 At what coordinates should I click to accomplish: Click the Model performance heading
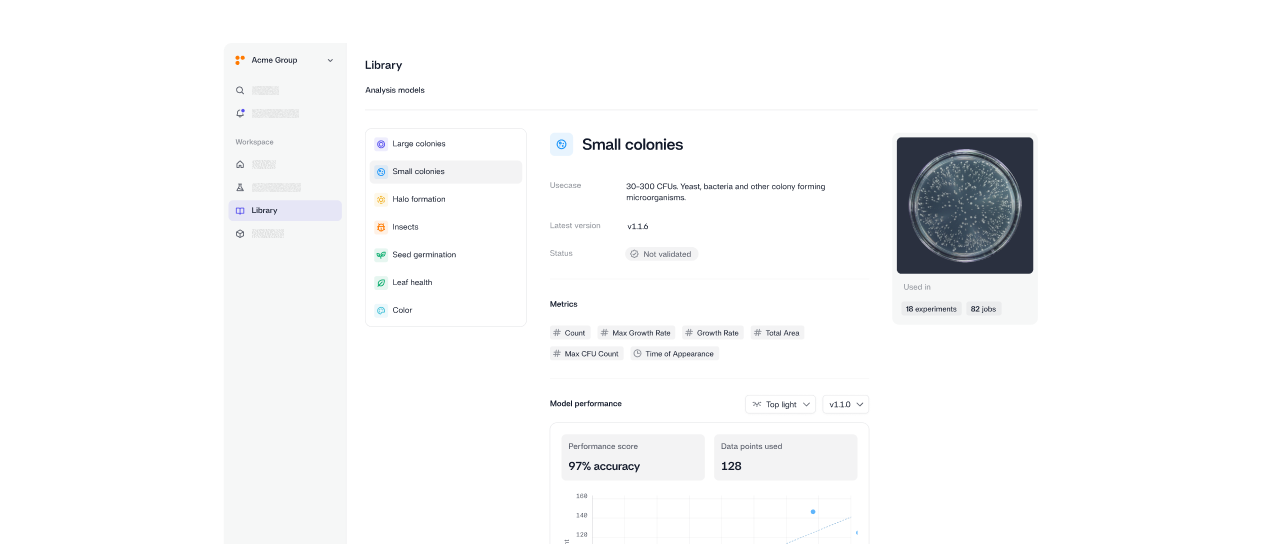[586, 404]
